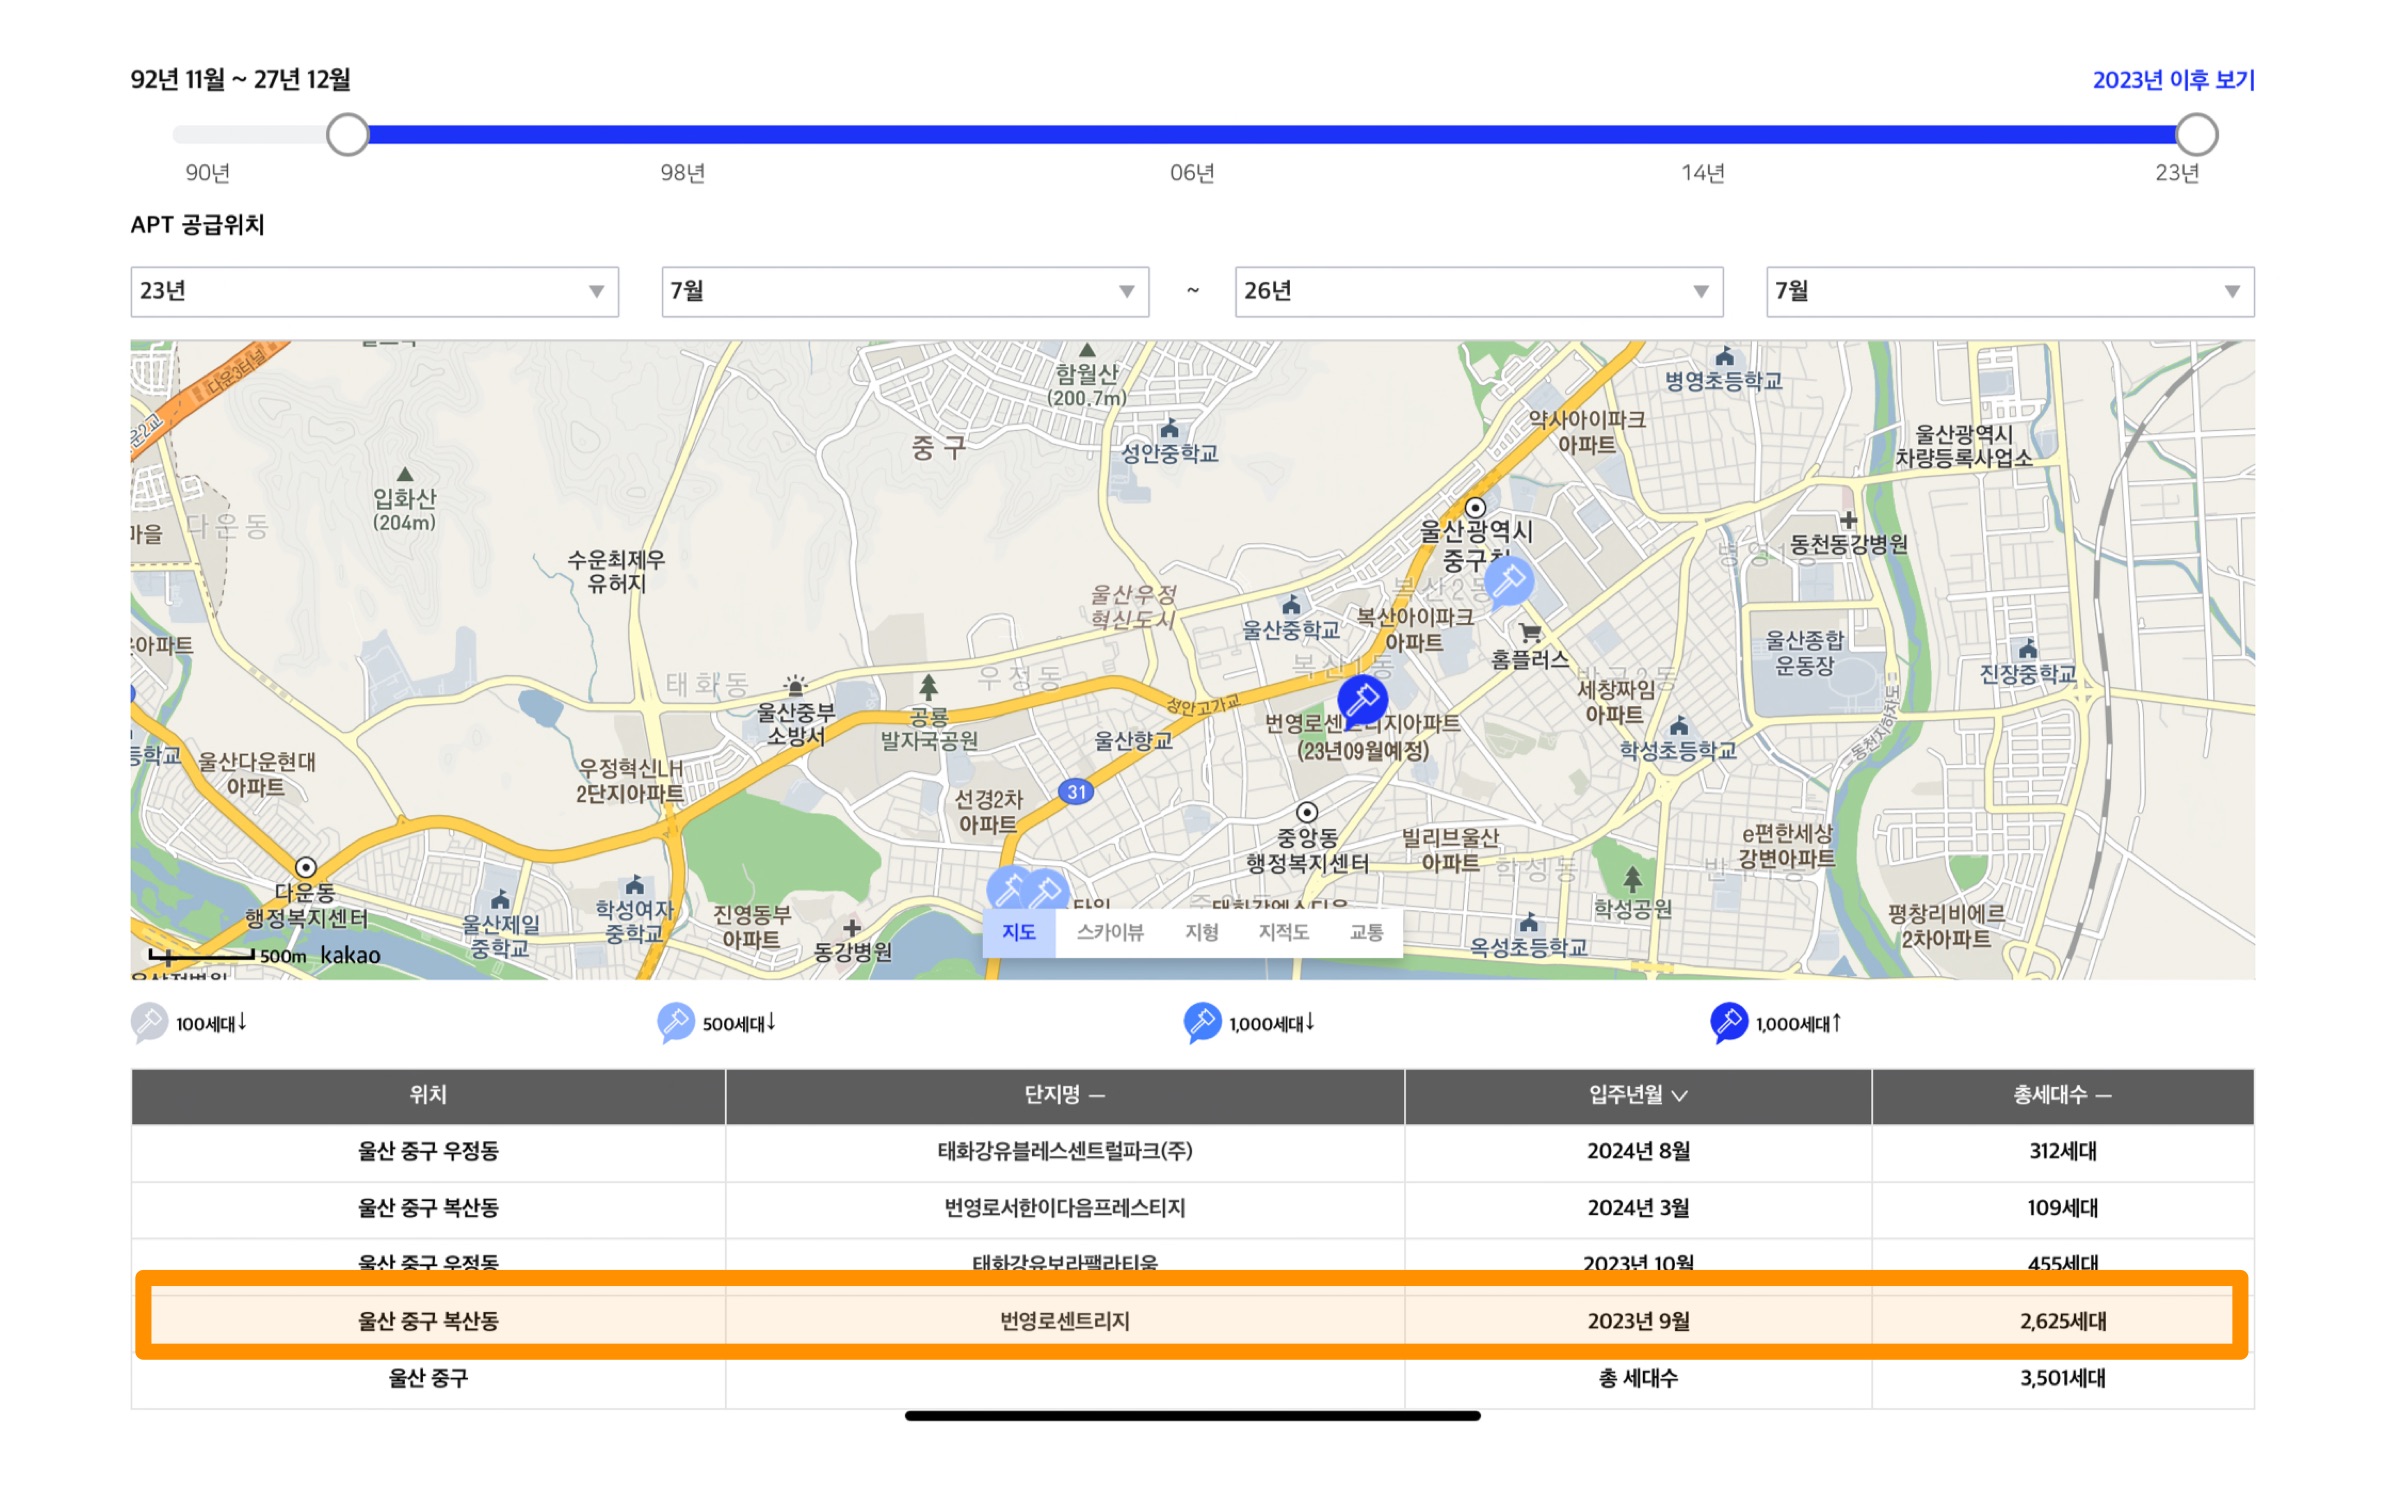
Task: Switch map to 지적도 tab
Action: (1283, 932)
